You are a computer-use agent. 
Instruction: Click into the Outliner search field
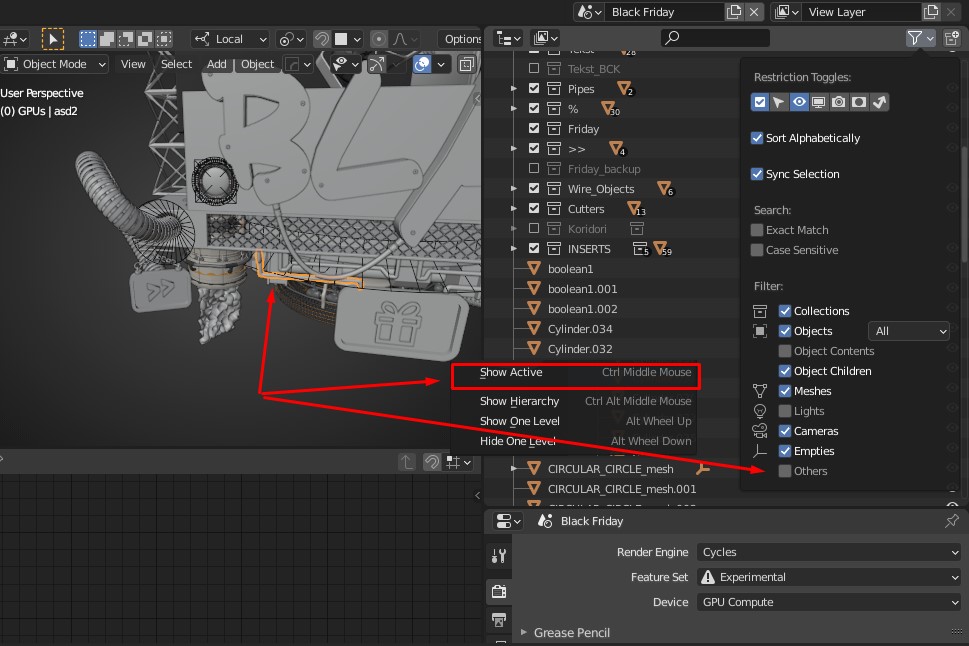[715, 38]
